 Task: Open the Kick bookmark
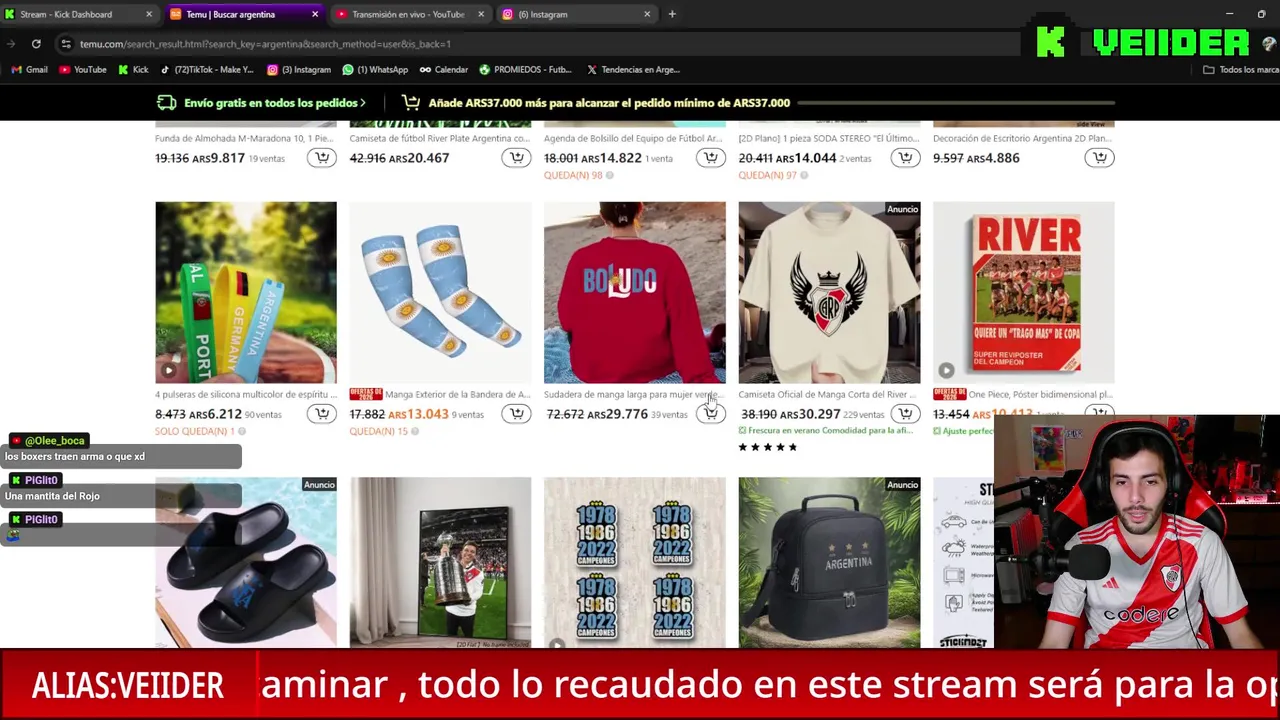click(133, 70)
